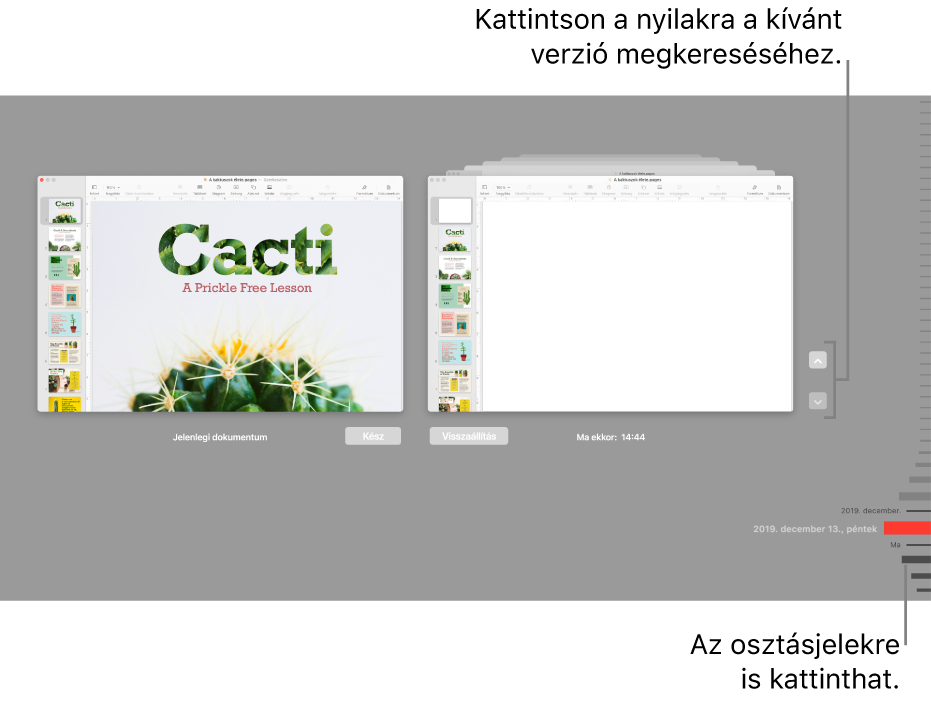931x705 pixels.
Task: Select the Cacti cover page thumbnail in the current document
Action: (x=64, y=211)
